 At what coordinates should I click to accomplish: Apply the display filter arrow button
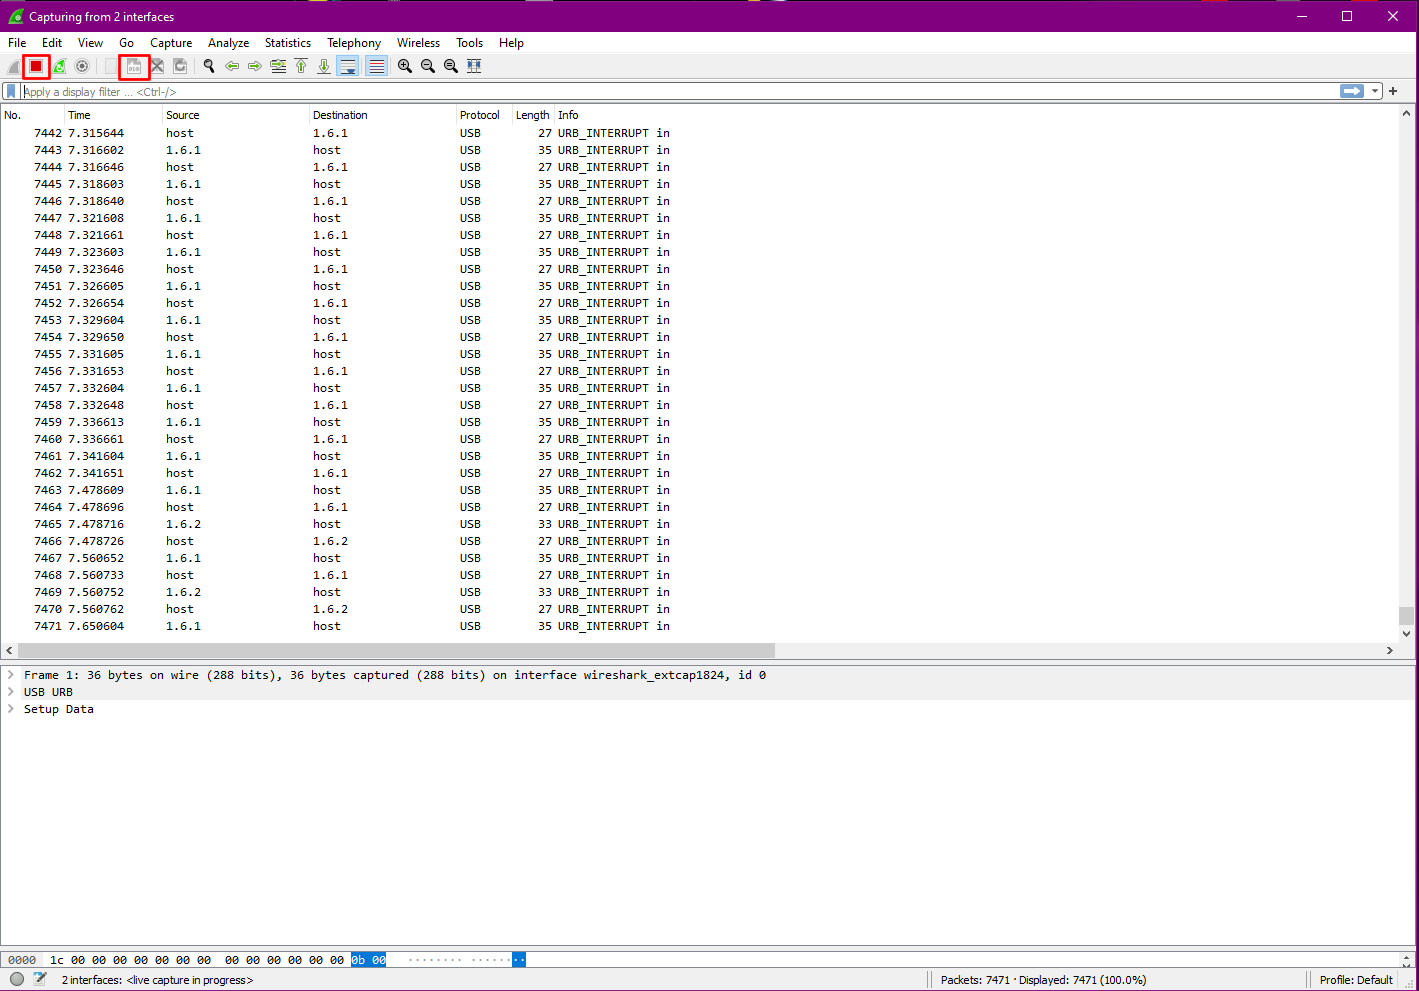(x=1352, y=91)
